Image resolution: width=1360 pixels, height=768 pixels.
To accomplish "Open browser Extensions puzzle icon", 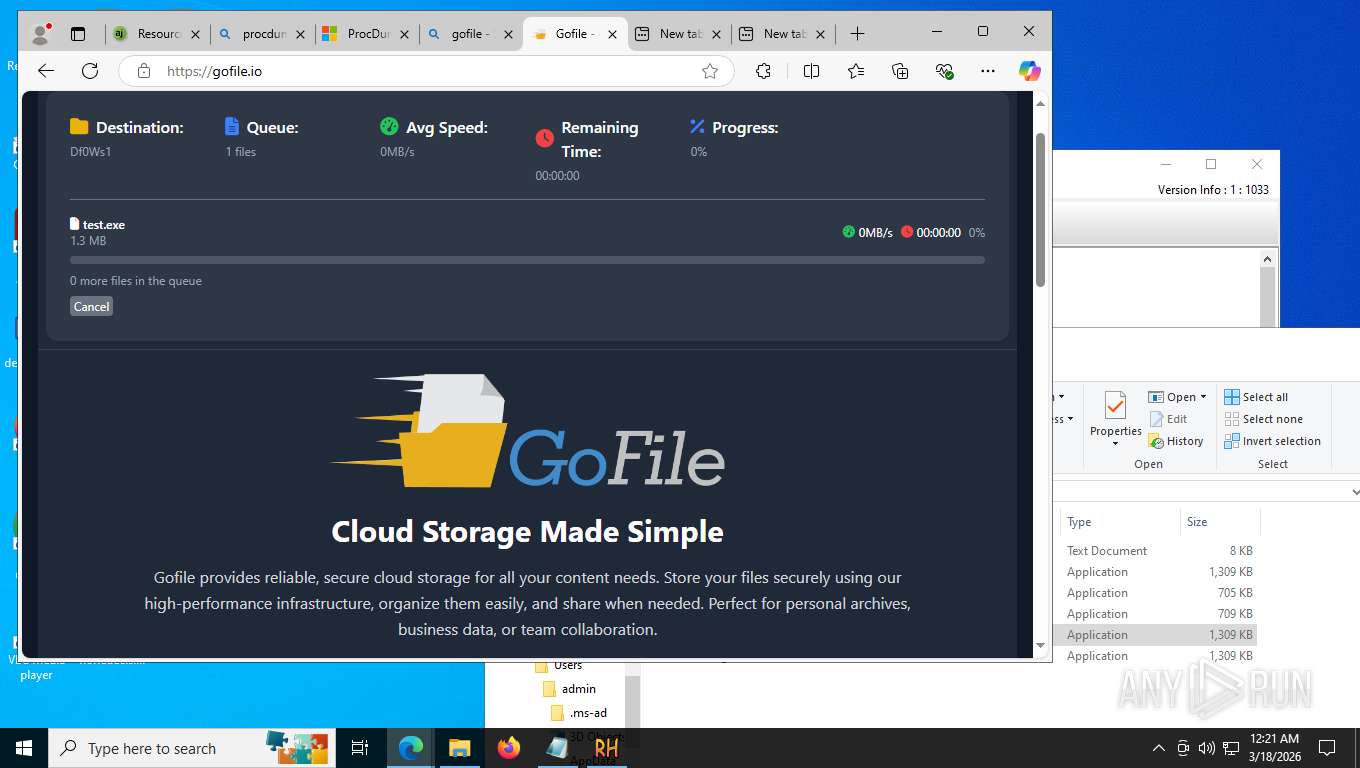I will pos(764,71).
